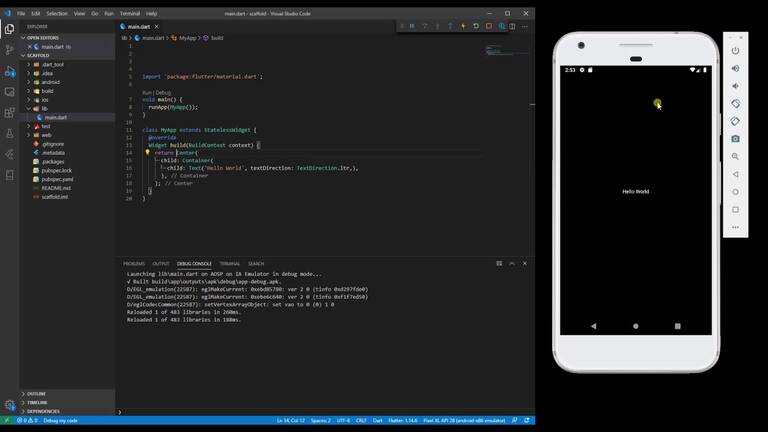Open the Run and Debug view icon
The height and width of the screenshot is (432, 768).
pyautogui.click(x=10, y=71)
